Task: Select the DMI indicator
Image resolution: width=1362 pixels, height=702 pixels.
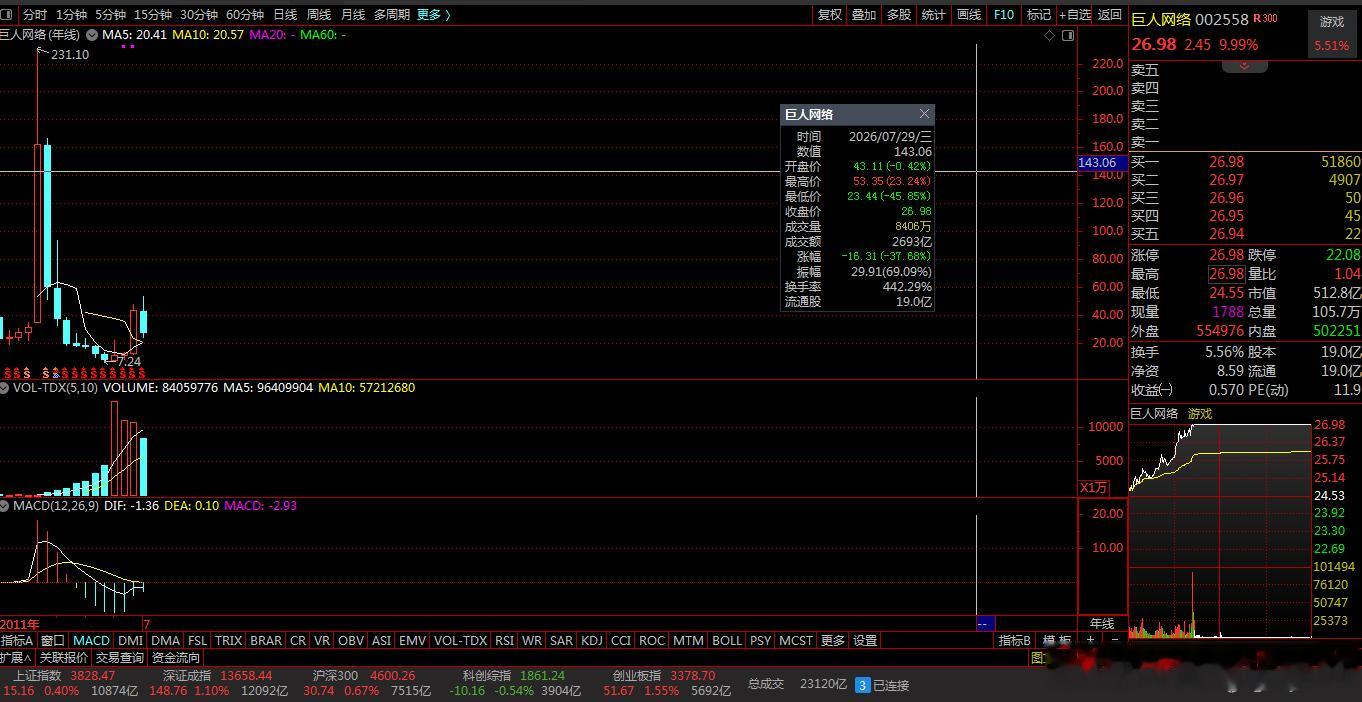Action: click(130, 640)
